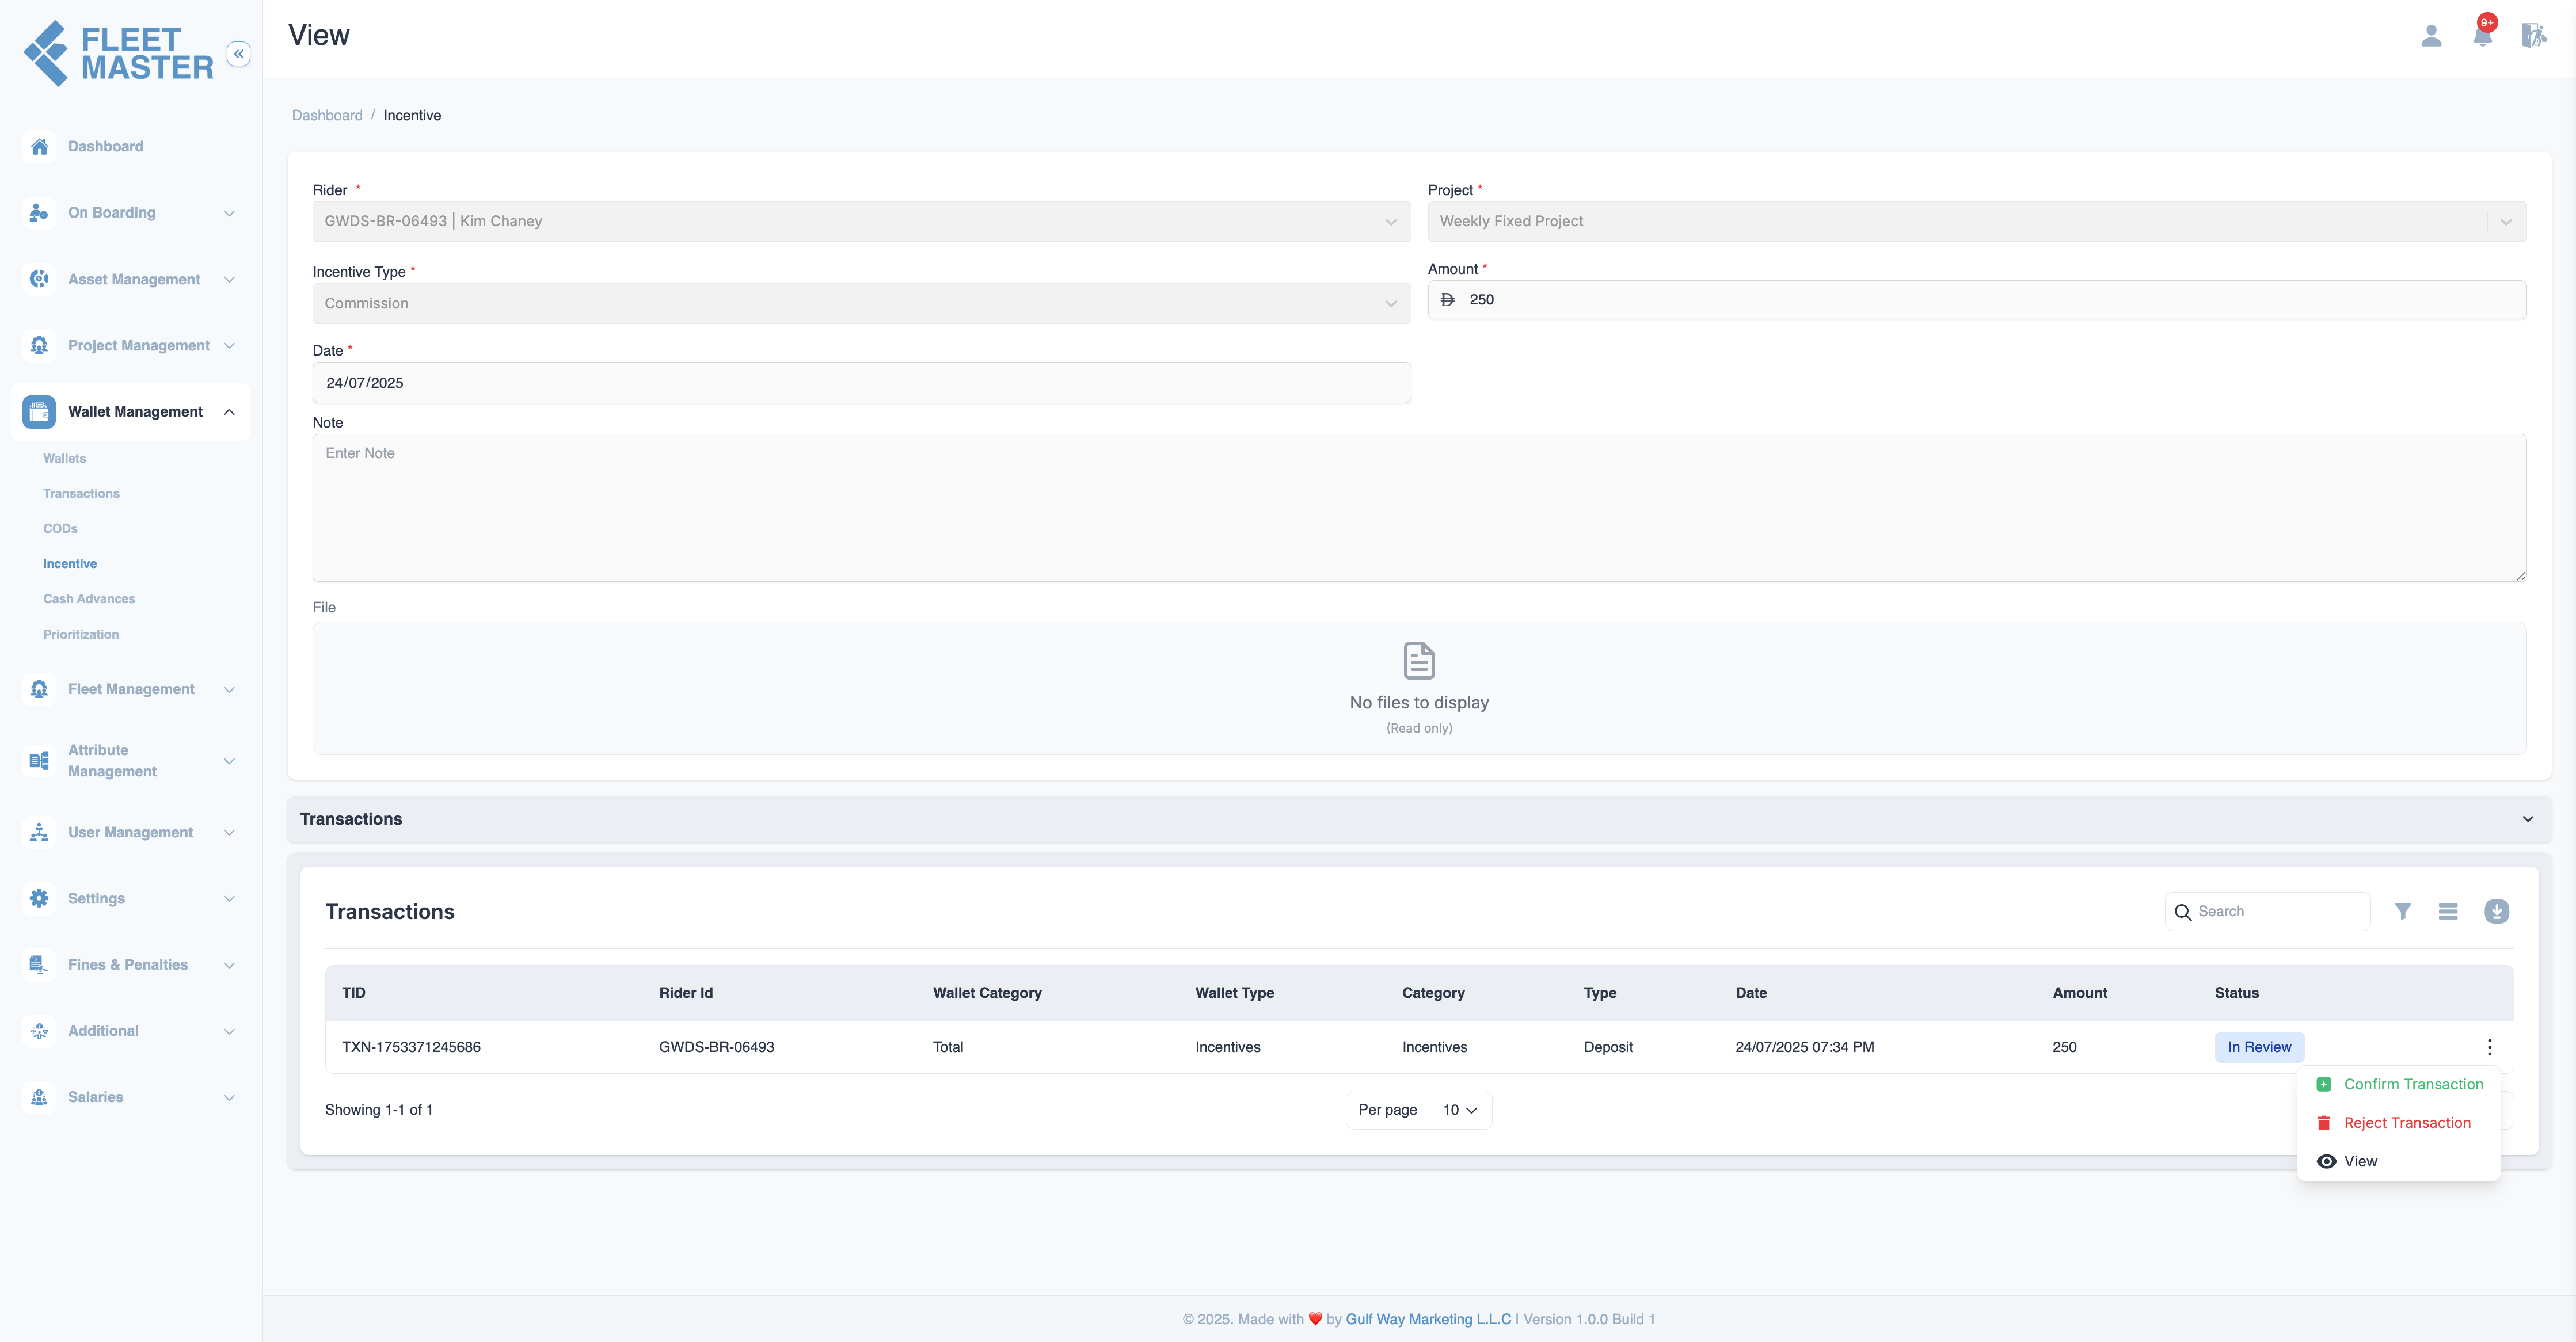Click the In Review status badge
This screenshot has width=2576, height=1342.
[x=2259, y=1047]
